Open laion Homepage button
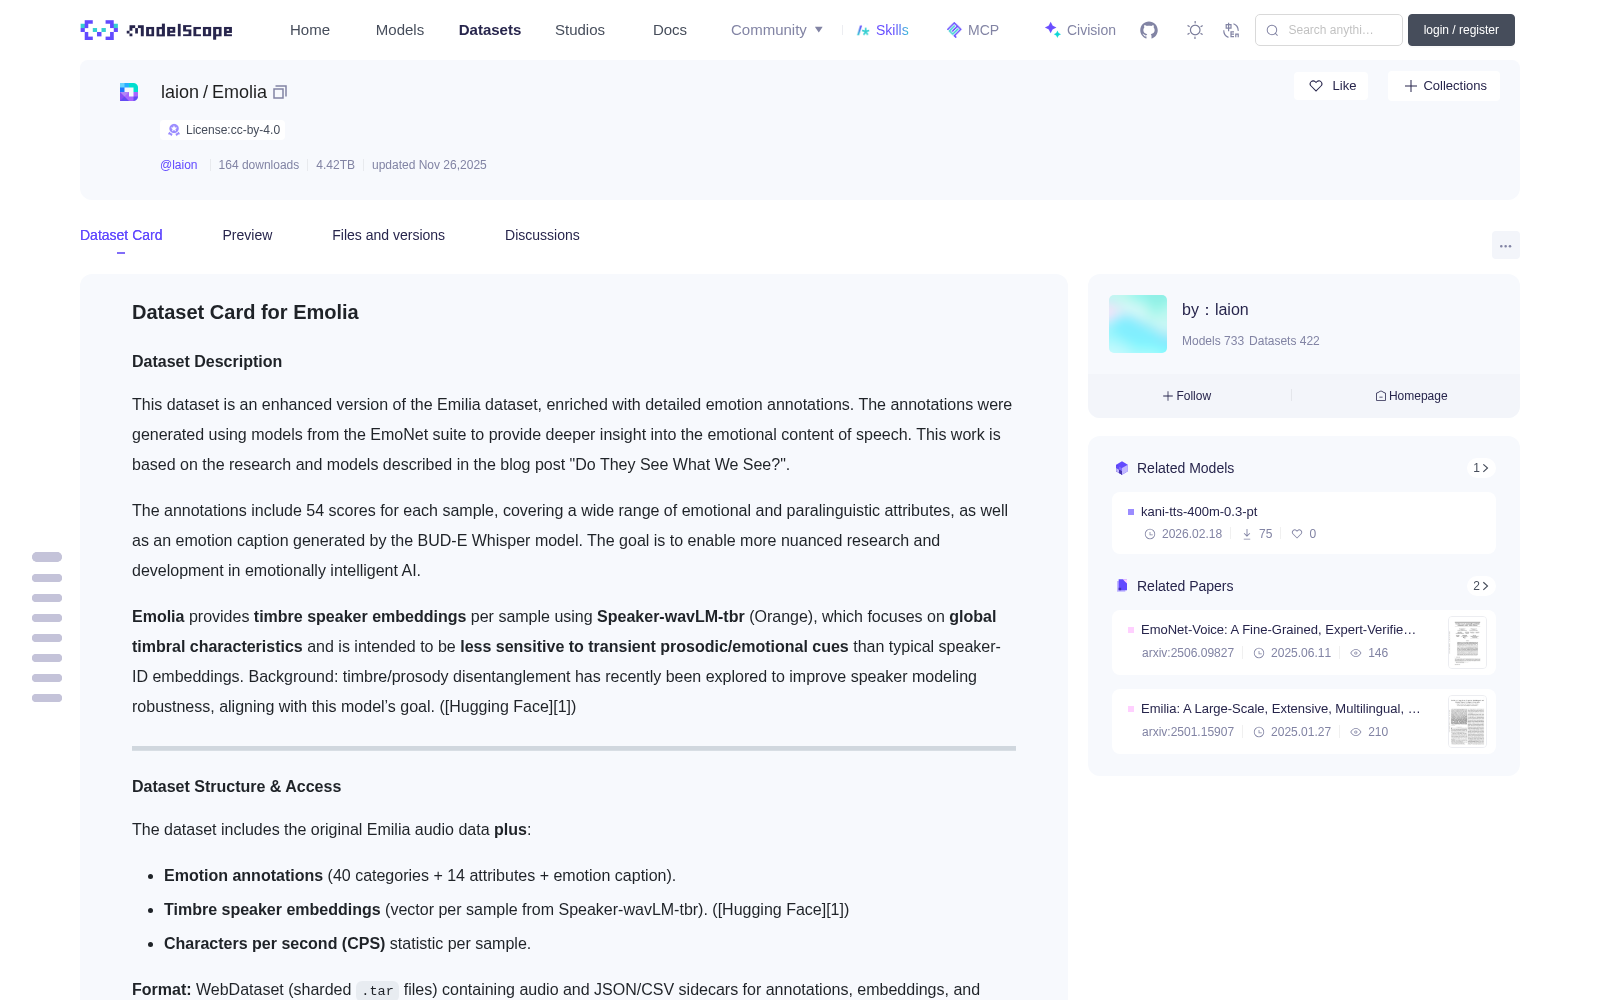1600x1000 pixels. (1411, 396)
